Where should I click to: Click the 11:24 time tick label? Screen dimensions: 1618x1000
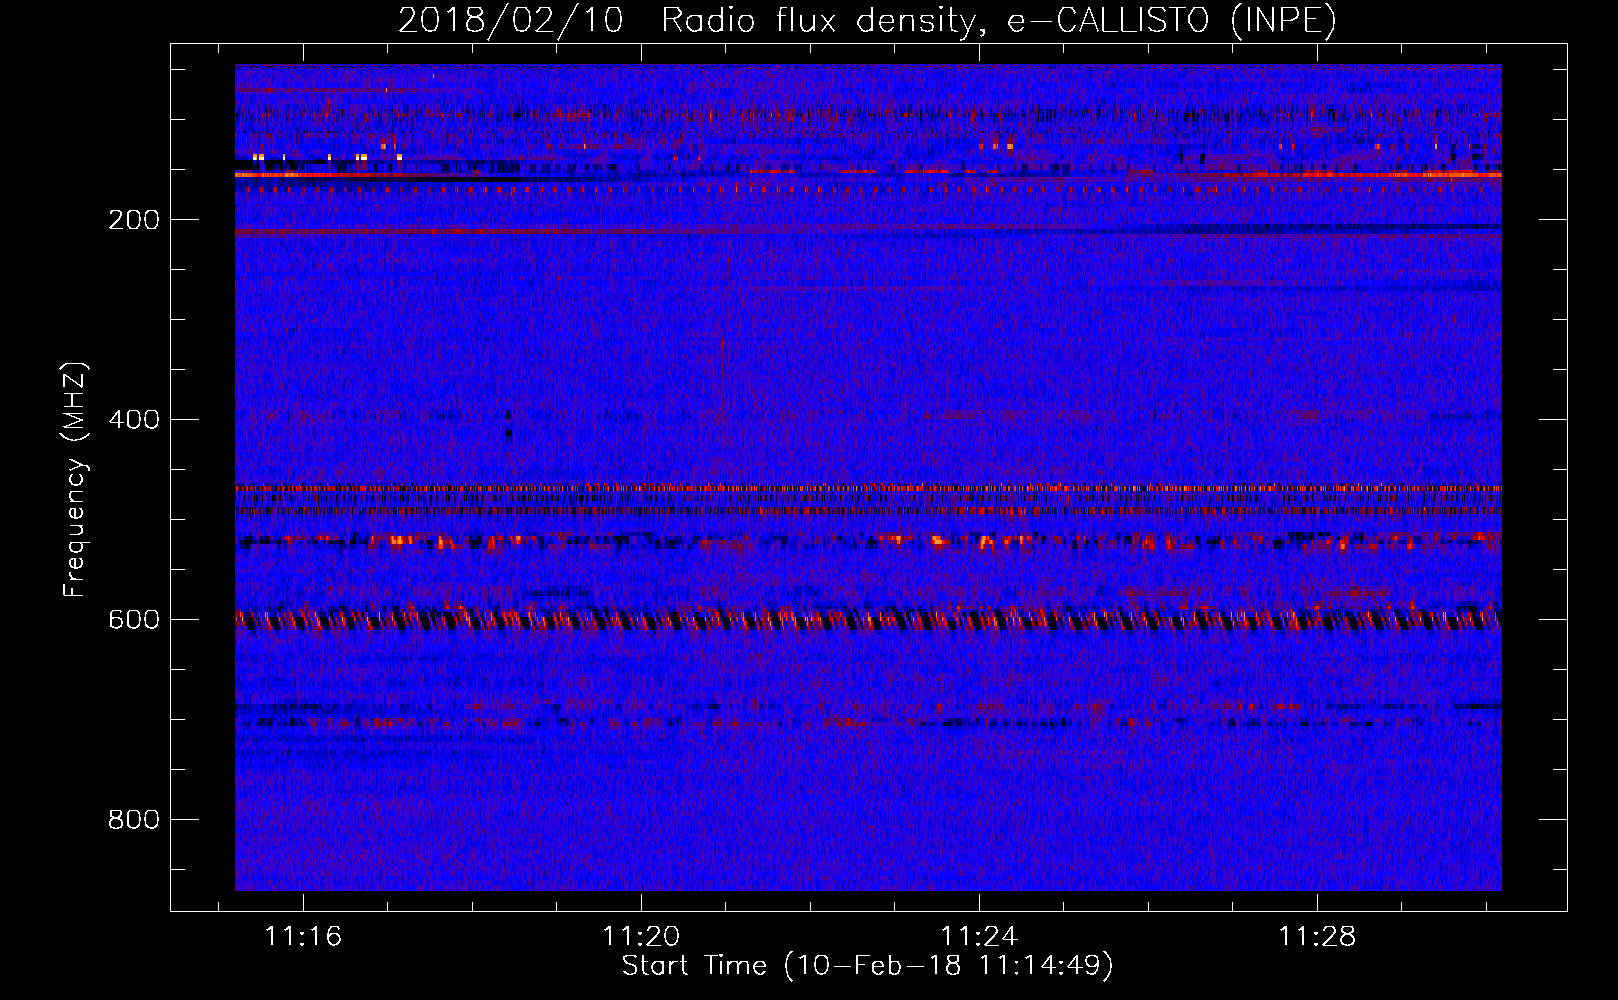[x=979, y=936]
